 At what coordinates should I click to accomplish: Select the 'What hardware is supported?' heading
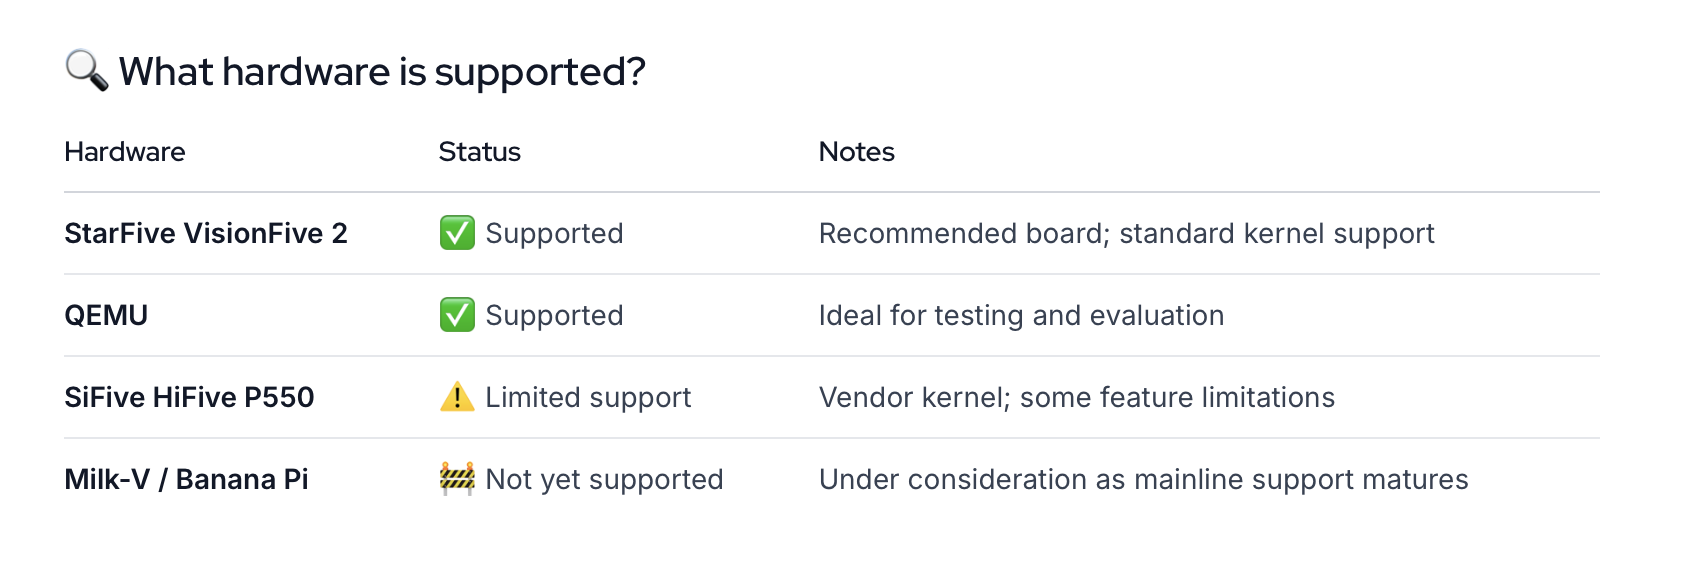(x=382, y=72)
